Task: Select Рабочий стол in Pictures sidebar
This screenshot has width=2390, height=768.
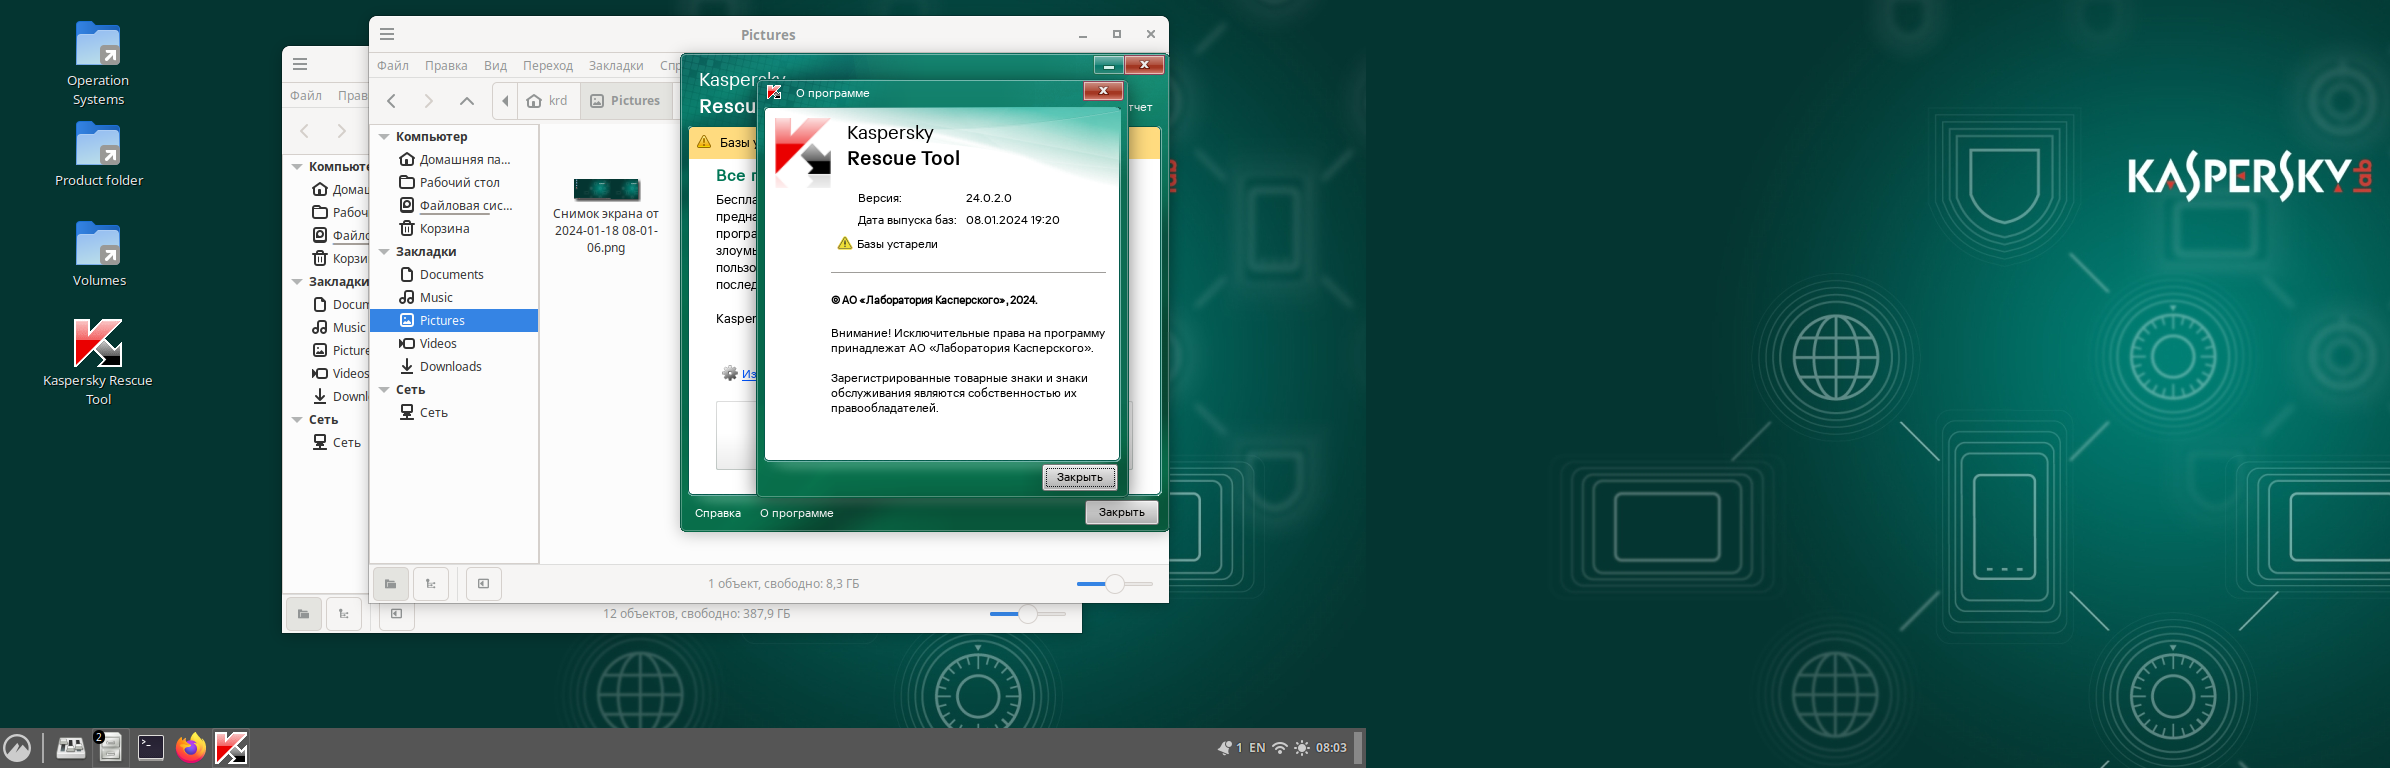Action: click(x=455, y=183)
